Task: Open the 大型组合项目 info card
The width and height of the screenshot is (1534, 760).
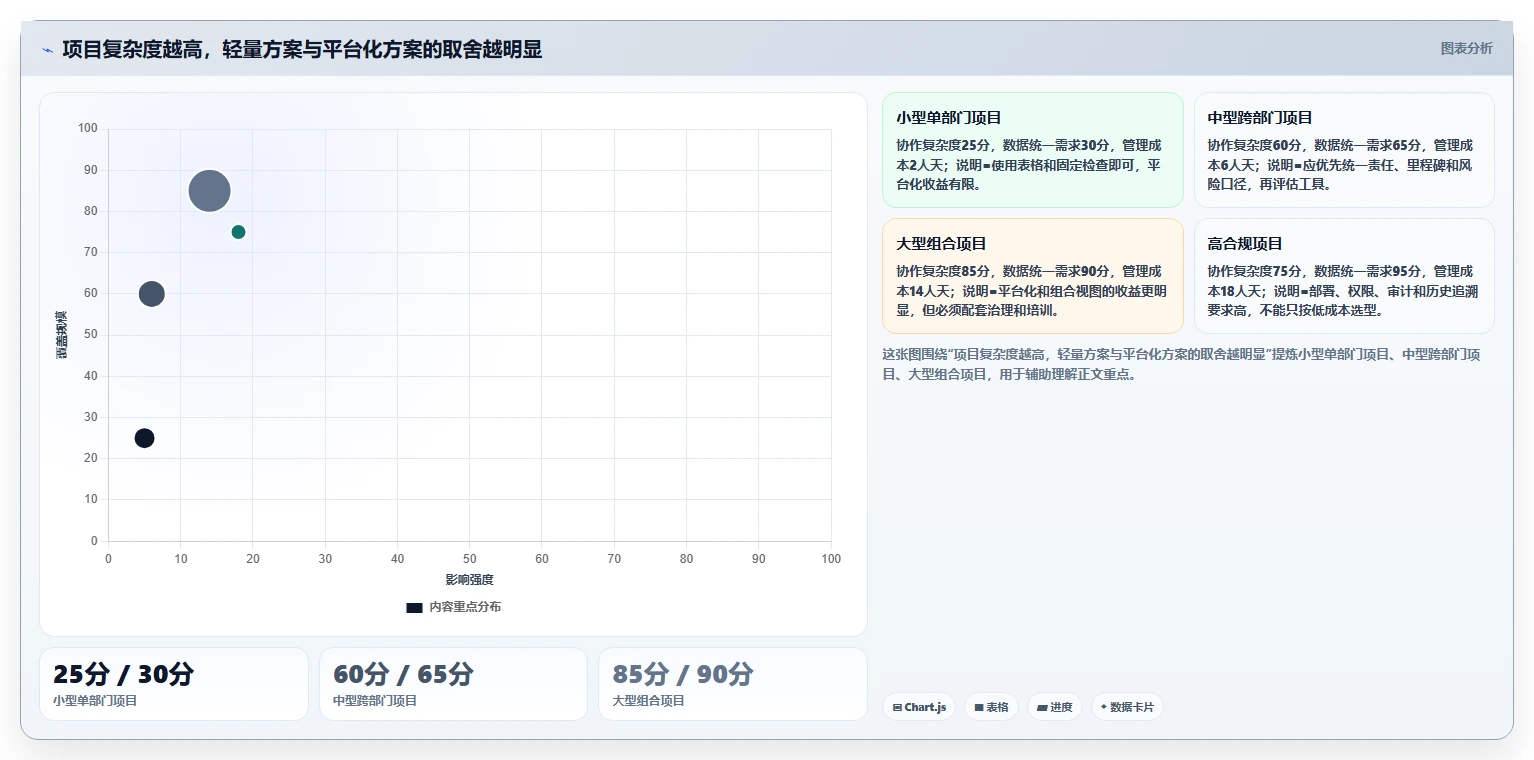Action: click(x=1032, y=276)
